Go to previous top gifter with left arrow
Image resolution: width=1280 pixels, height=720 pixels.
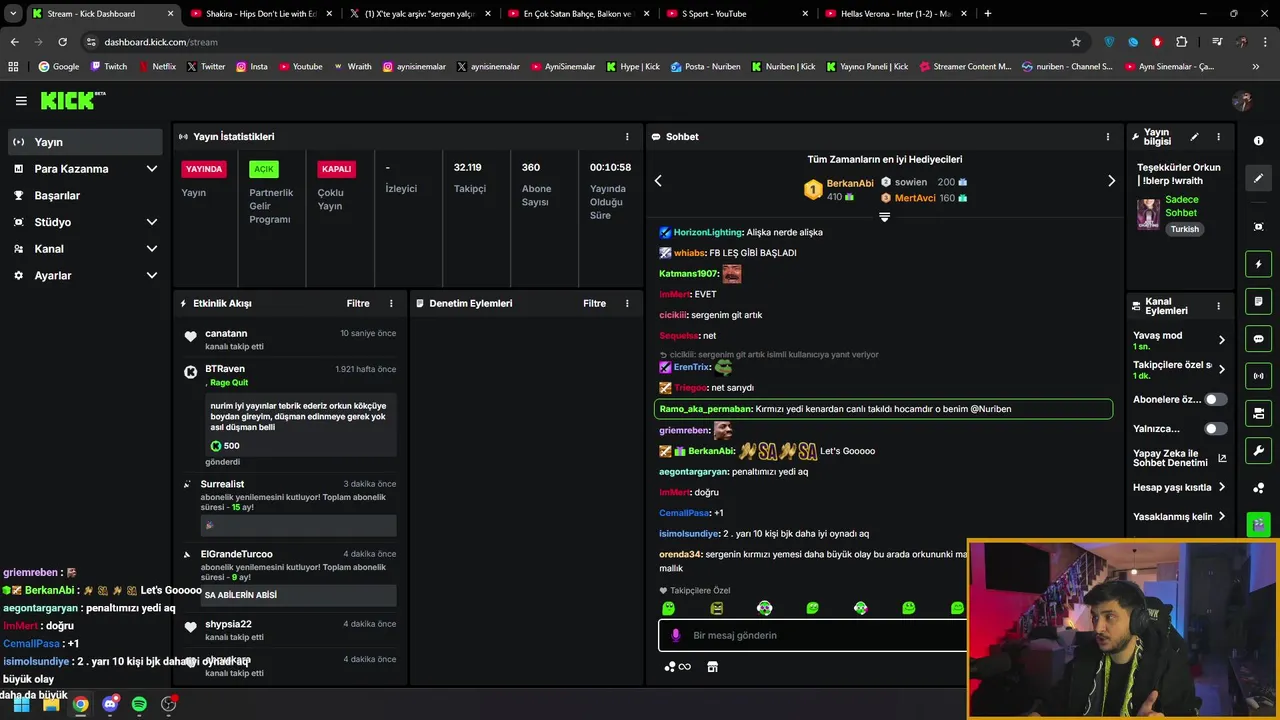click(x=658, y=181)
